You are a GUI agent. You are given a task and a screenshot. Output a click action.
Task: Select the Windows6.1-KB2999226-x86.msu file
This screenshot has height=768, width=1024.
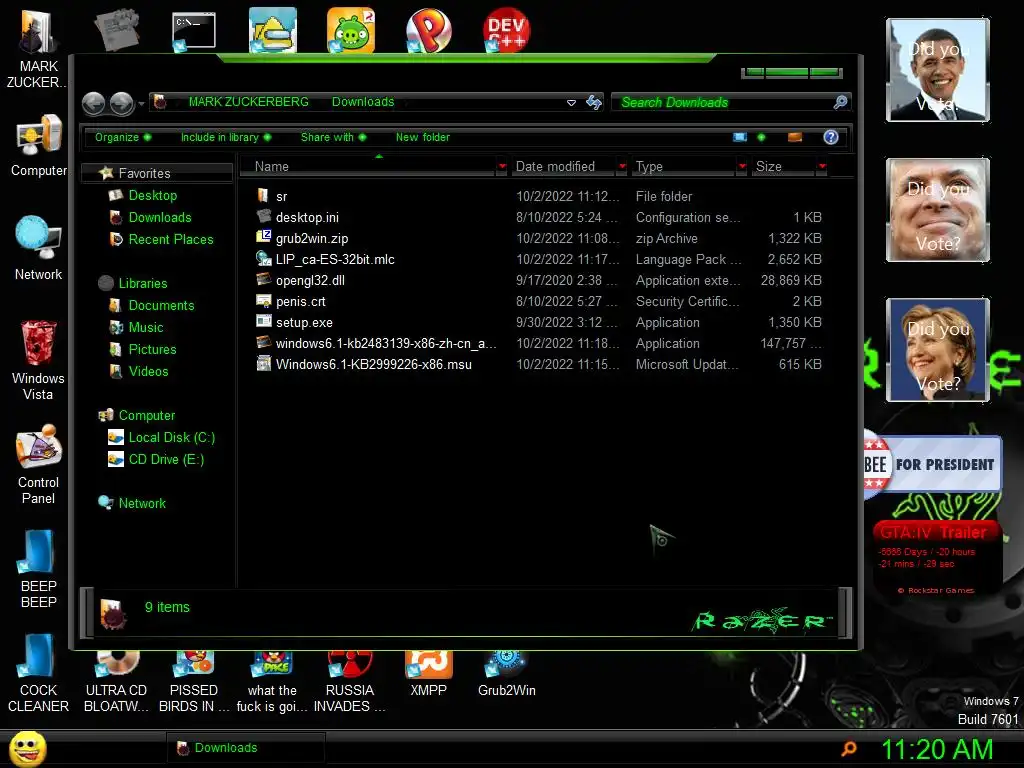click(373, 364)
